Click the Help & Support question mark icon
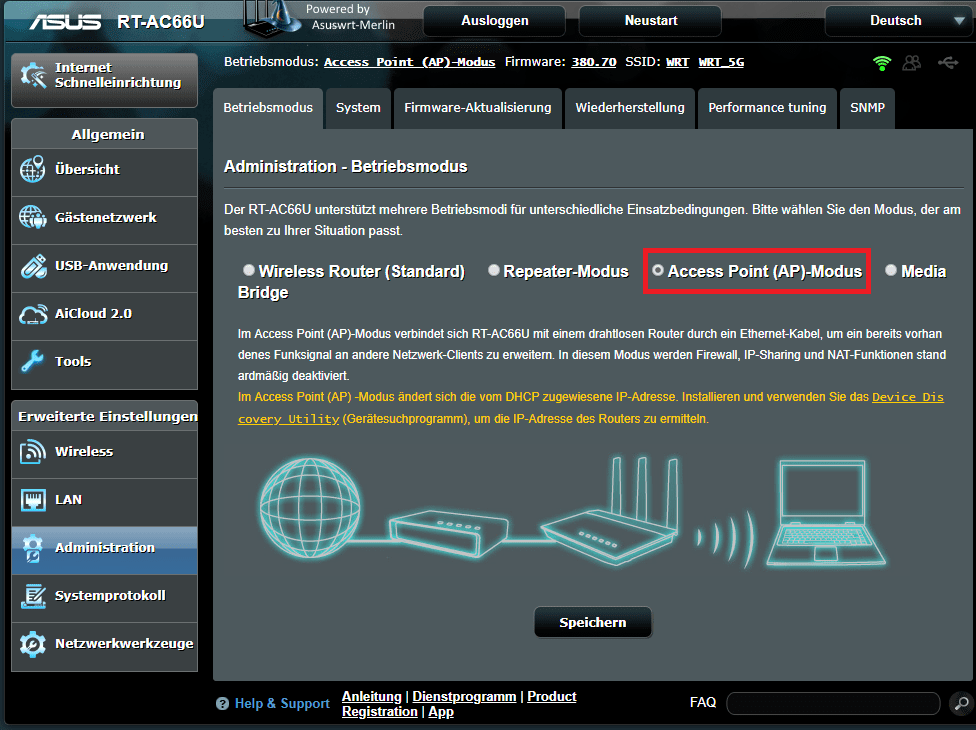 tap(222, 704)
